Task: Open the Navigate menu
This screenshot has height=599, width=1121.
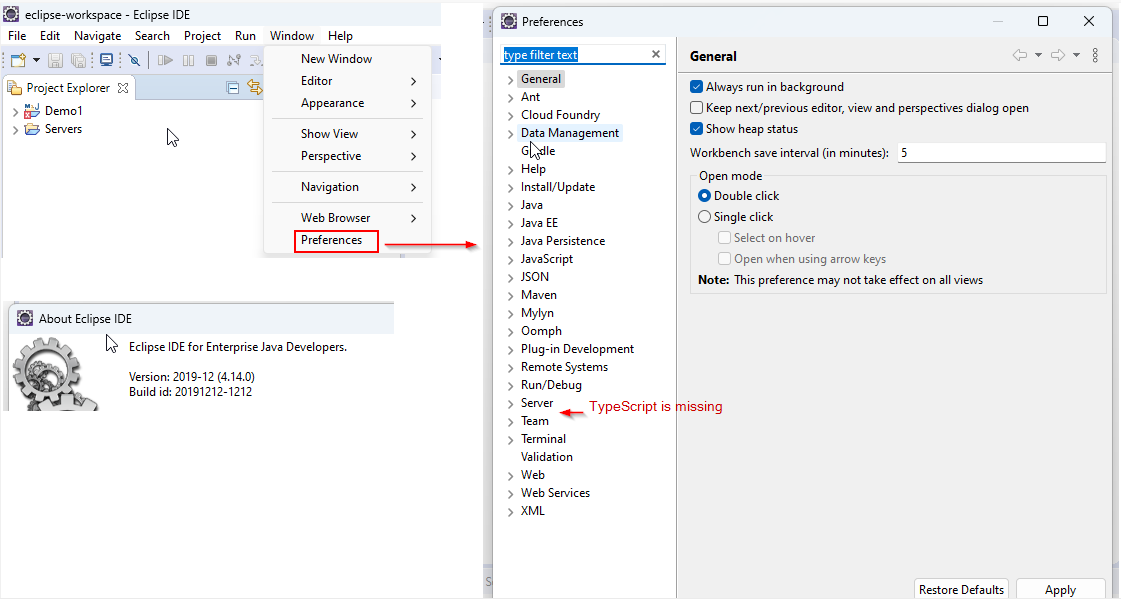Action: (97, 36)
